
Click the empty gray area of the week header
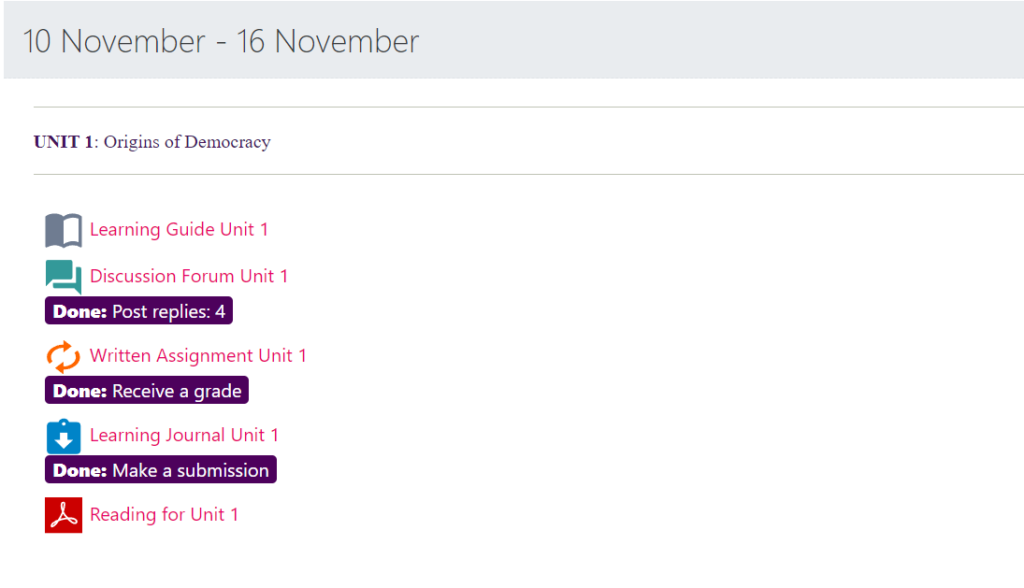click(x=720, y=42)
